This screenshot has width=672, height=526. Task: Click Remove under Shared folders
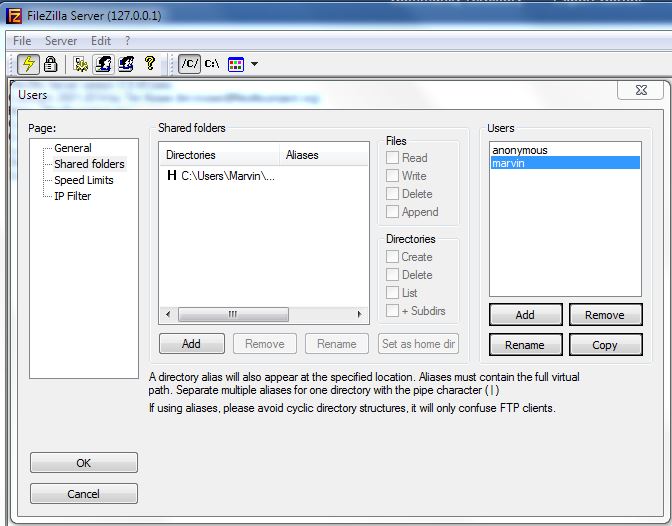click(265, 344)
